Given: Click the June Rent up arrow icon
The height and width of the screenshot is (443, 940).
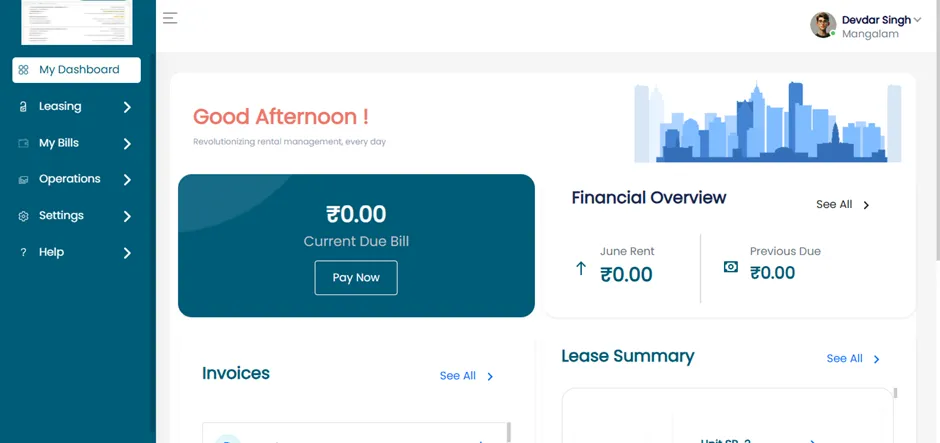Looking at the screenshot, I should (580, 269).
